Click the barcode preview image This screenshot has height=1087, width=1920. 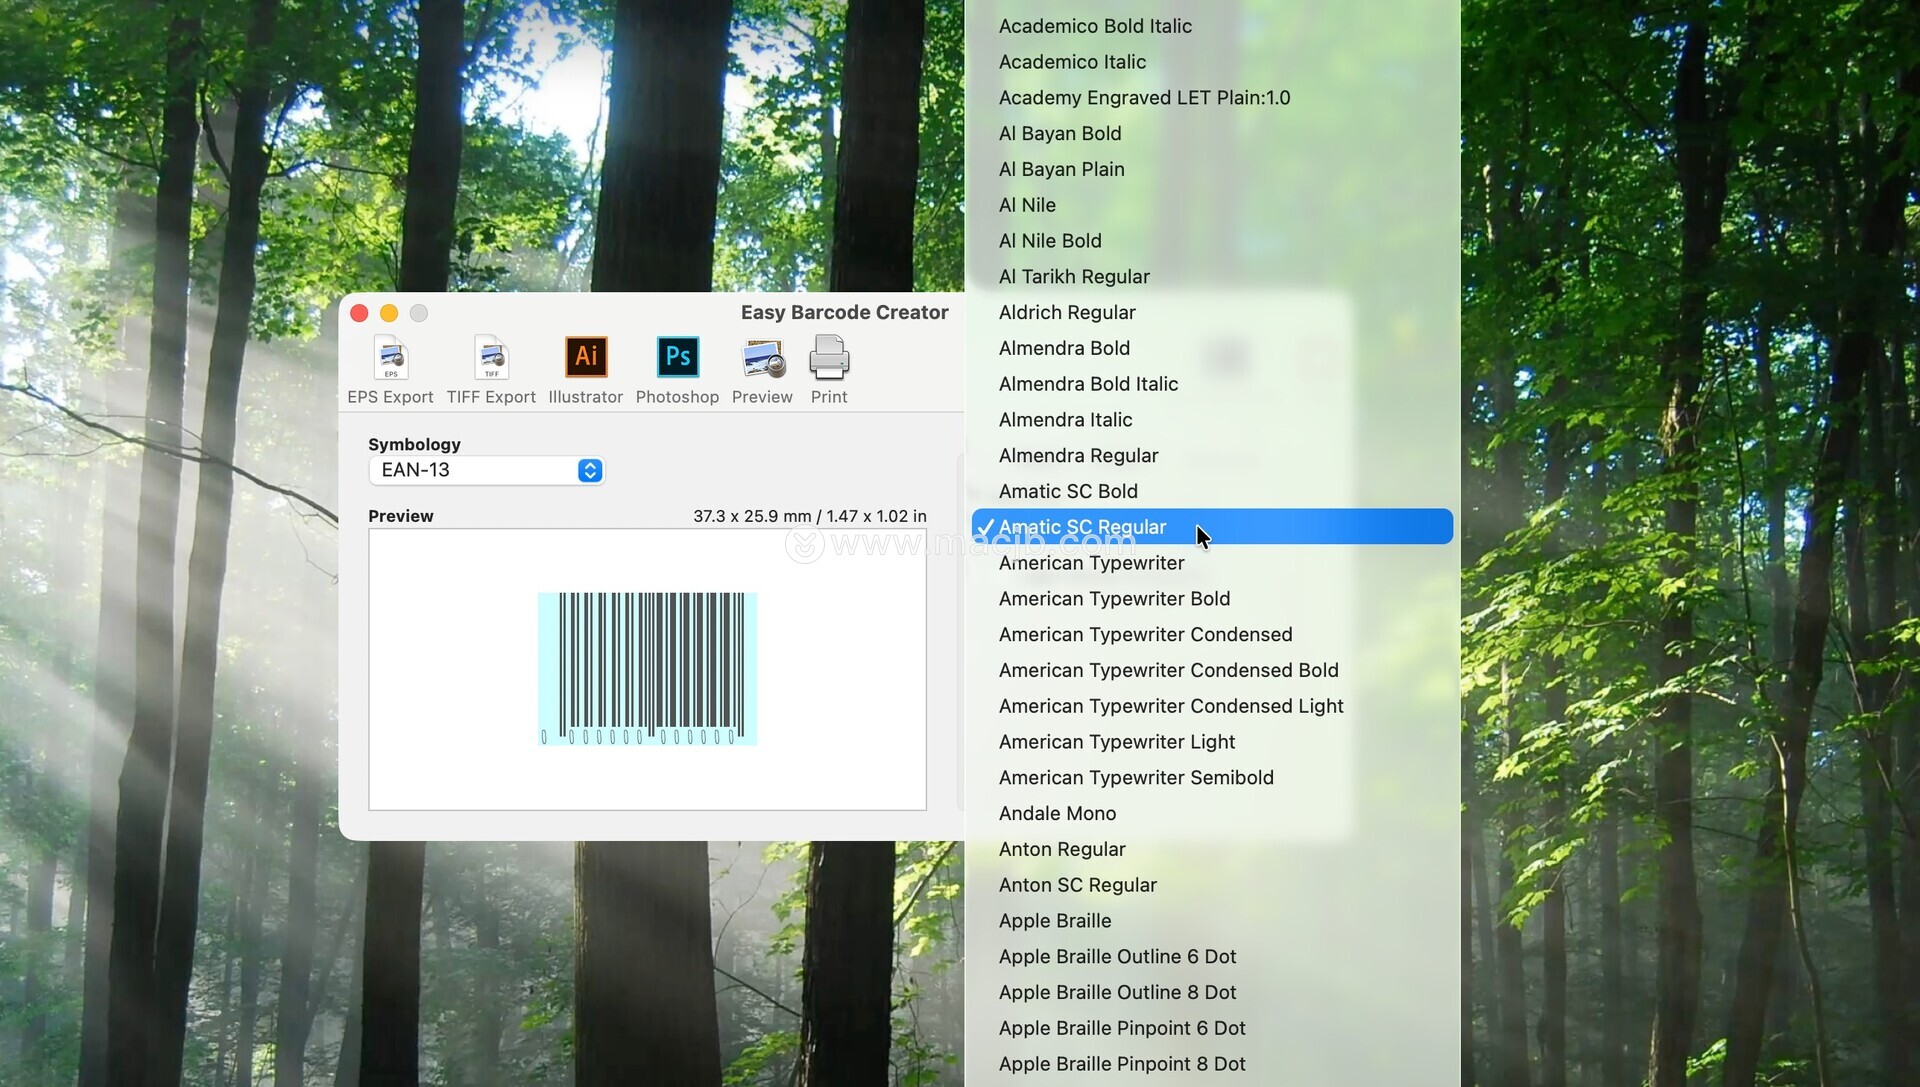coord(647,668)
